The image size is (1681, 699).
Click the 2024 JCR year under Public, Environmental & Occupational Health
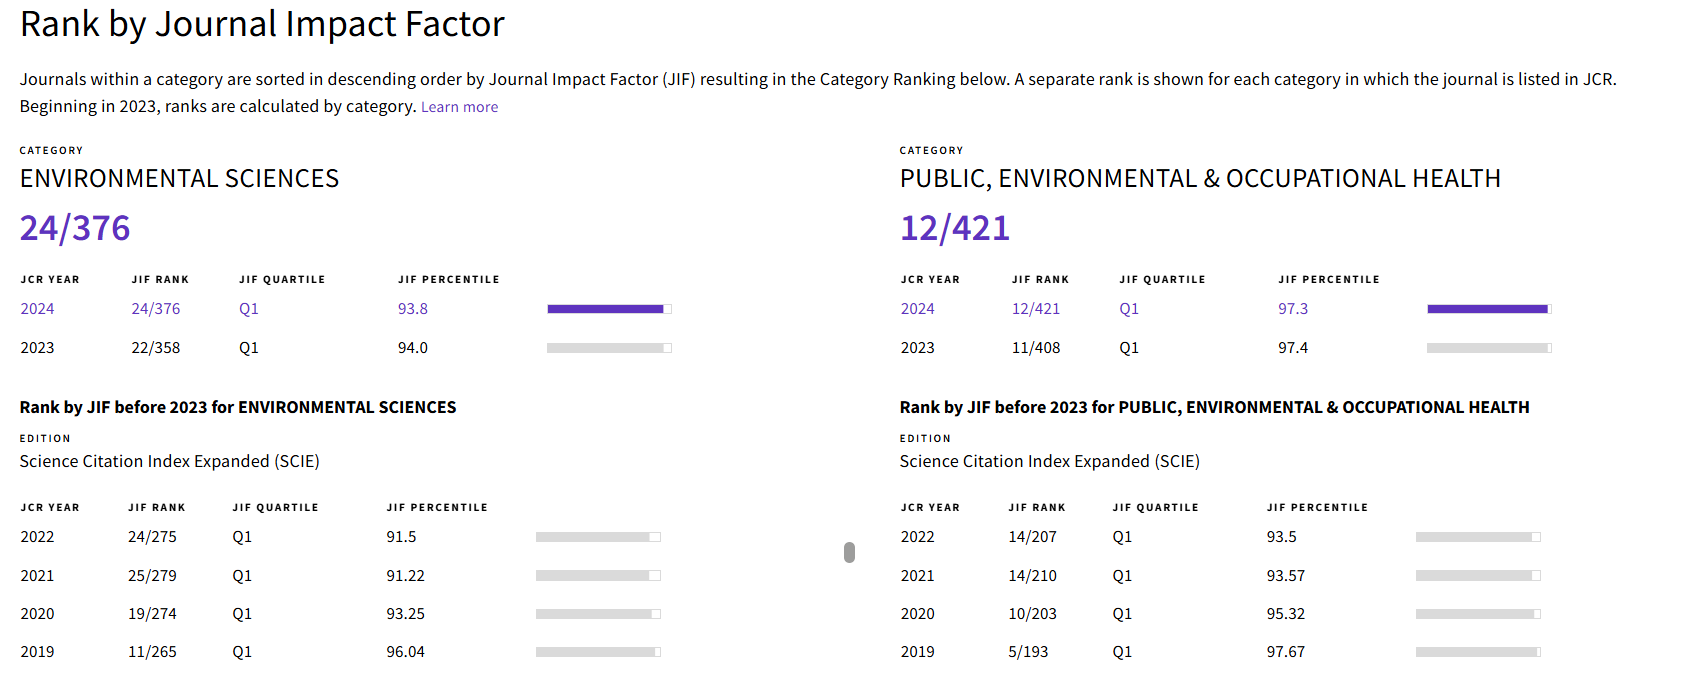pos(917,309)
